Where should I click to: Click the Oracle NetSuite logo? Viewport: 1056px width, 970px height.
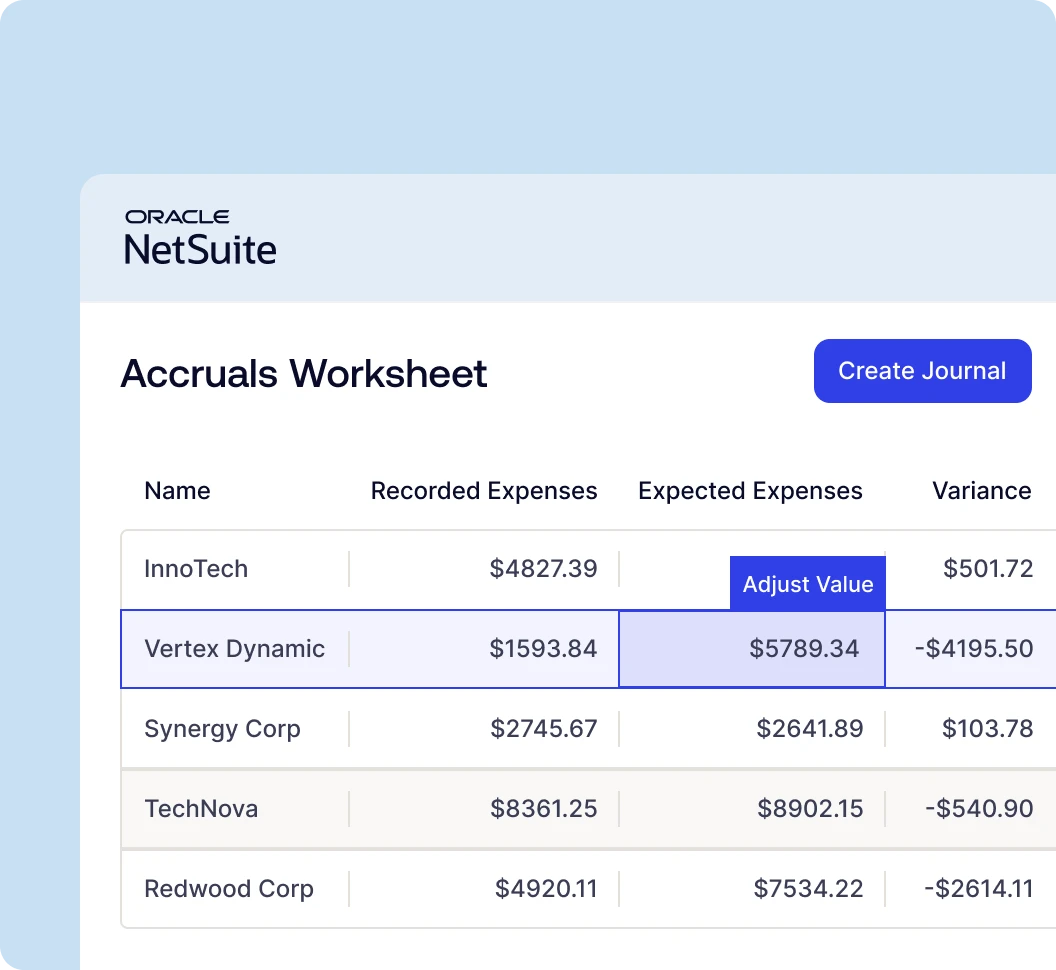(x=200, y=238)
